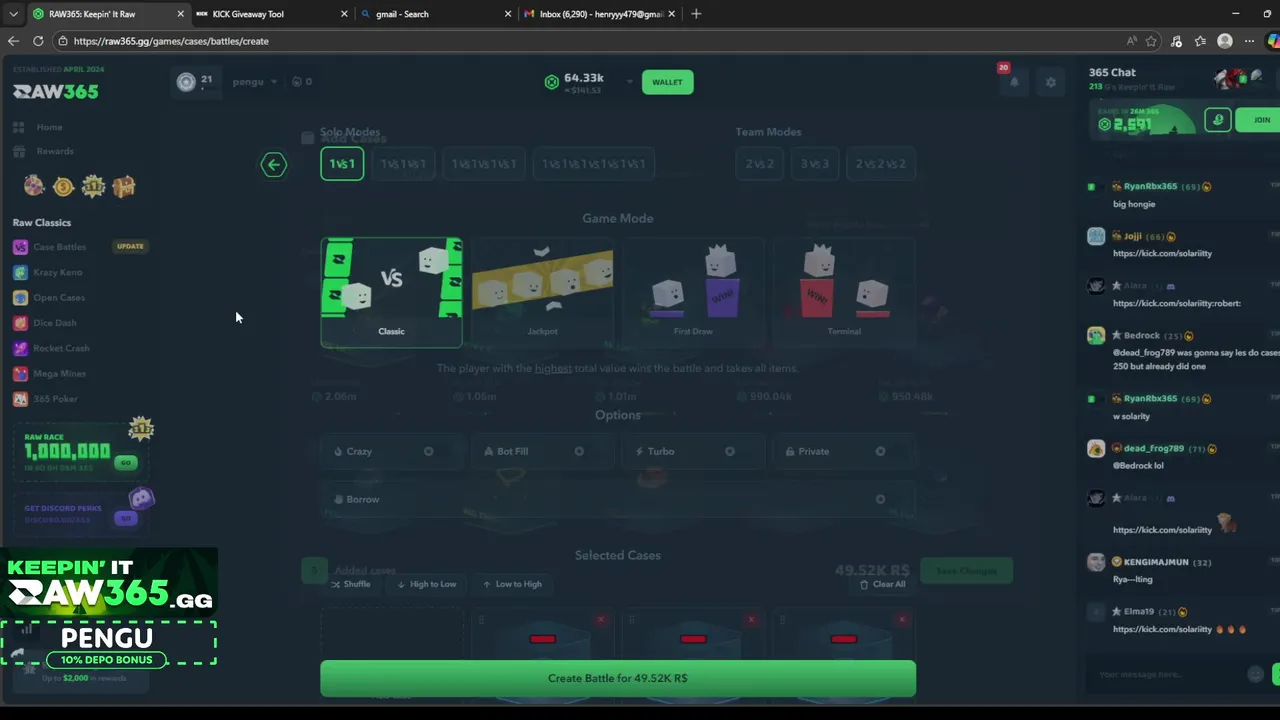This screenshot has height=720, width=1280.
Task: Select the 3 vs 3 team mode
Action: click(x=814, y=164)
